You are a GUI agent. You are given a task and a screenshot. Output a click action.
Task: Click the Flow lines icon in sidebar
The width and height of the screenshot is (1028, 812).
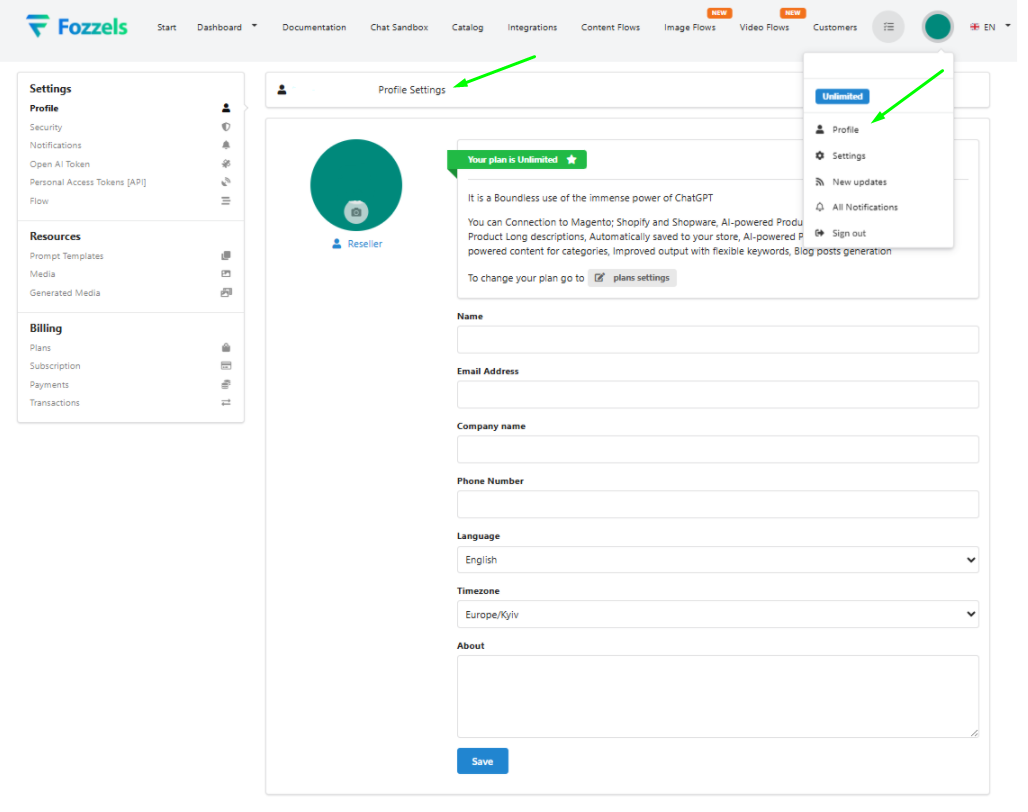tap(226, 201)
